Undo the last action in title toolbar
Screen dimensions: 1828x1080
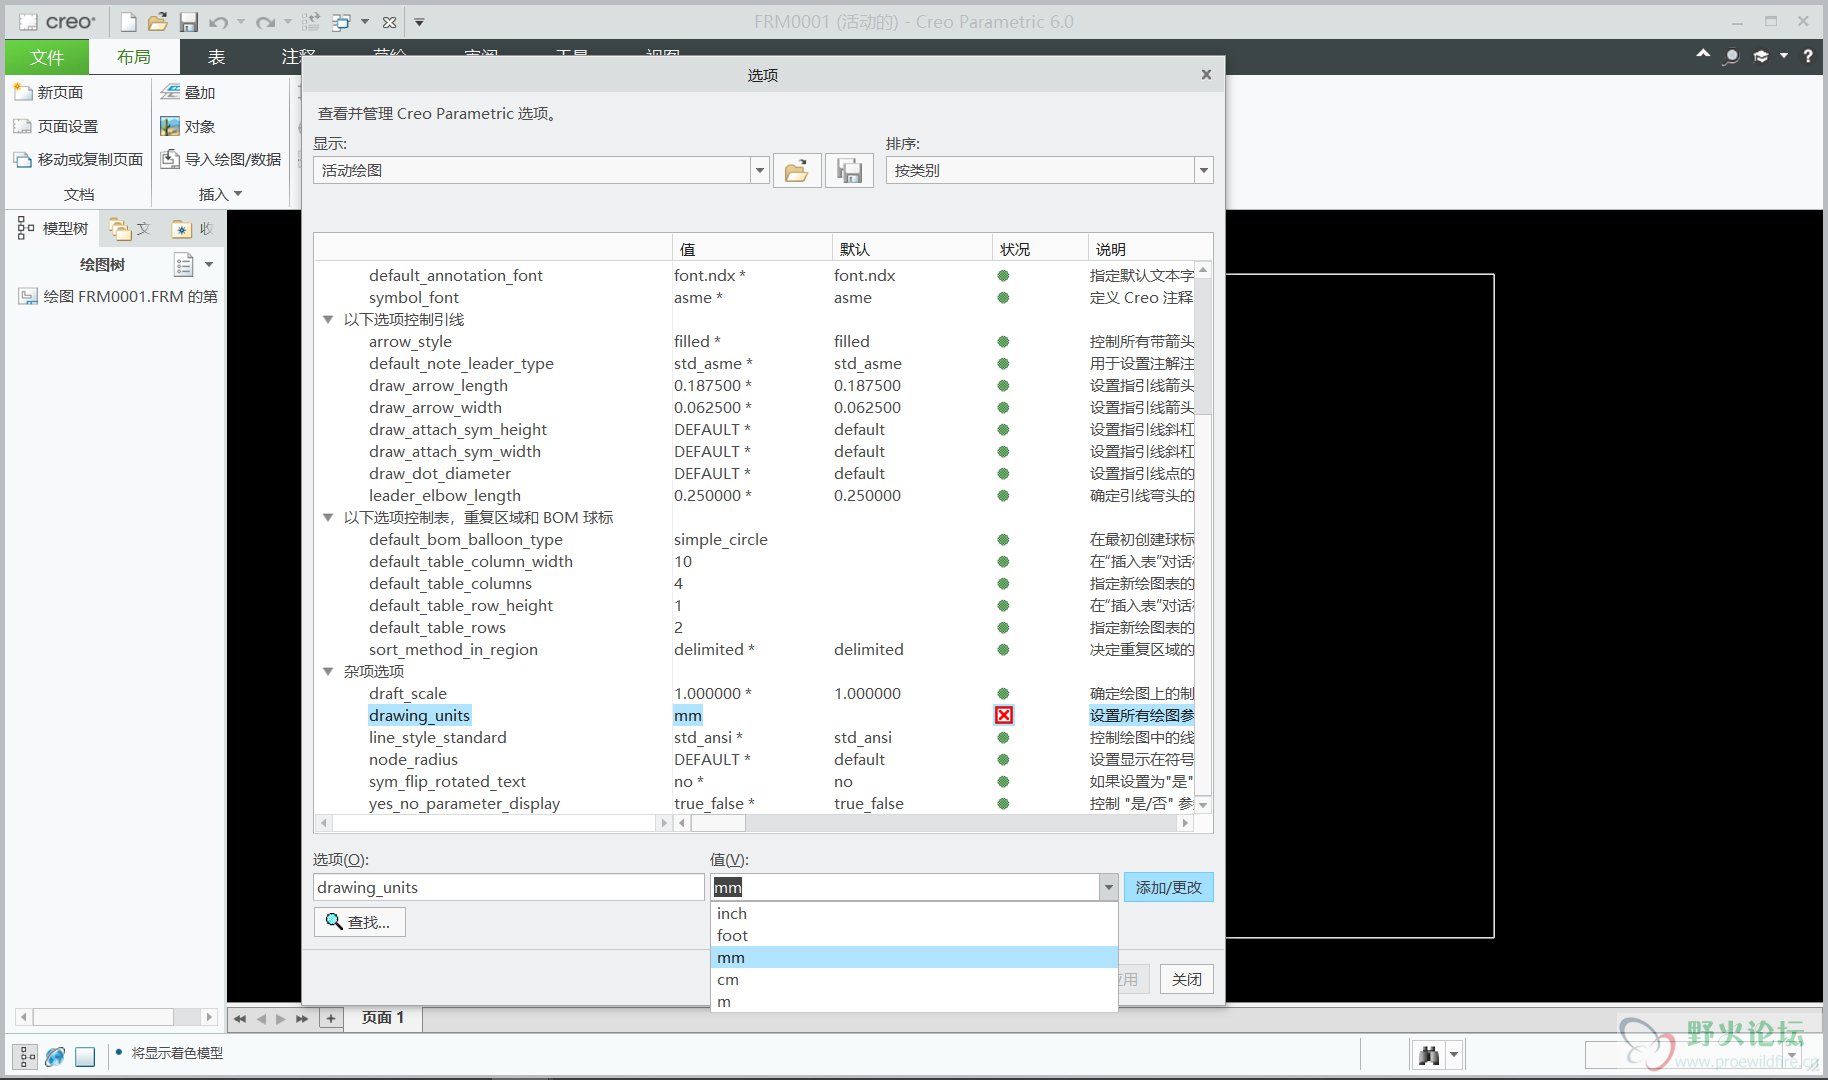click(x=219, y=22)
